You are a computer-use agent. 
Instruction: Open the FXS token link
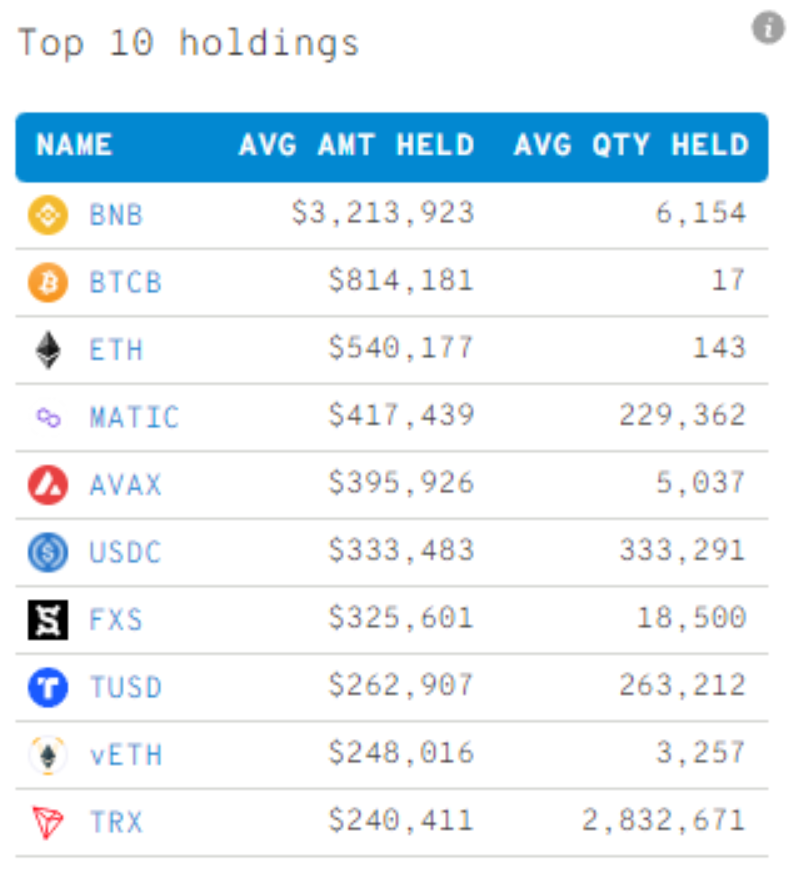(x=116, y=620)
